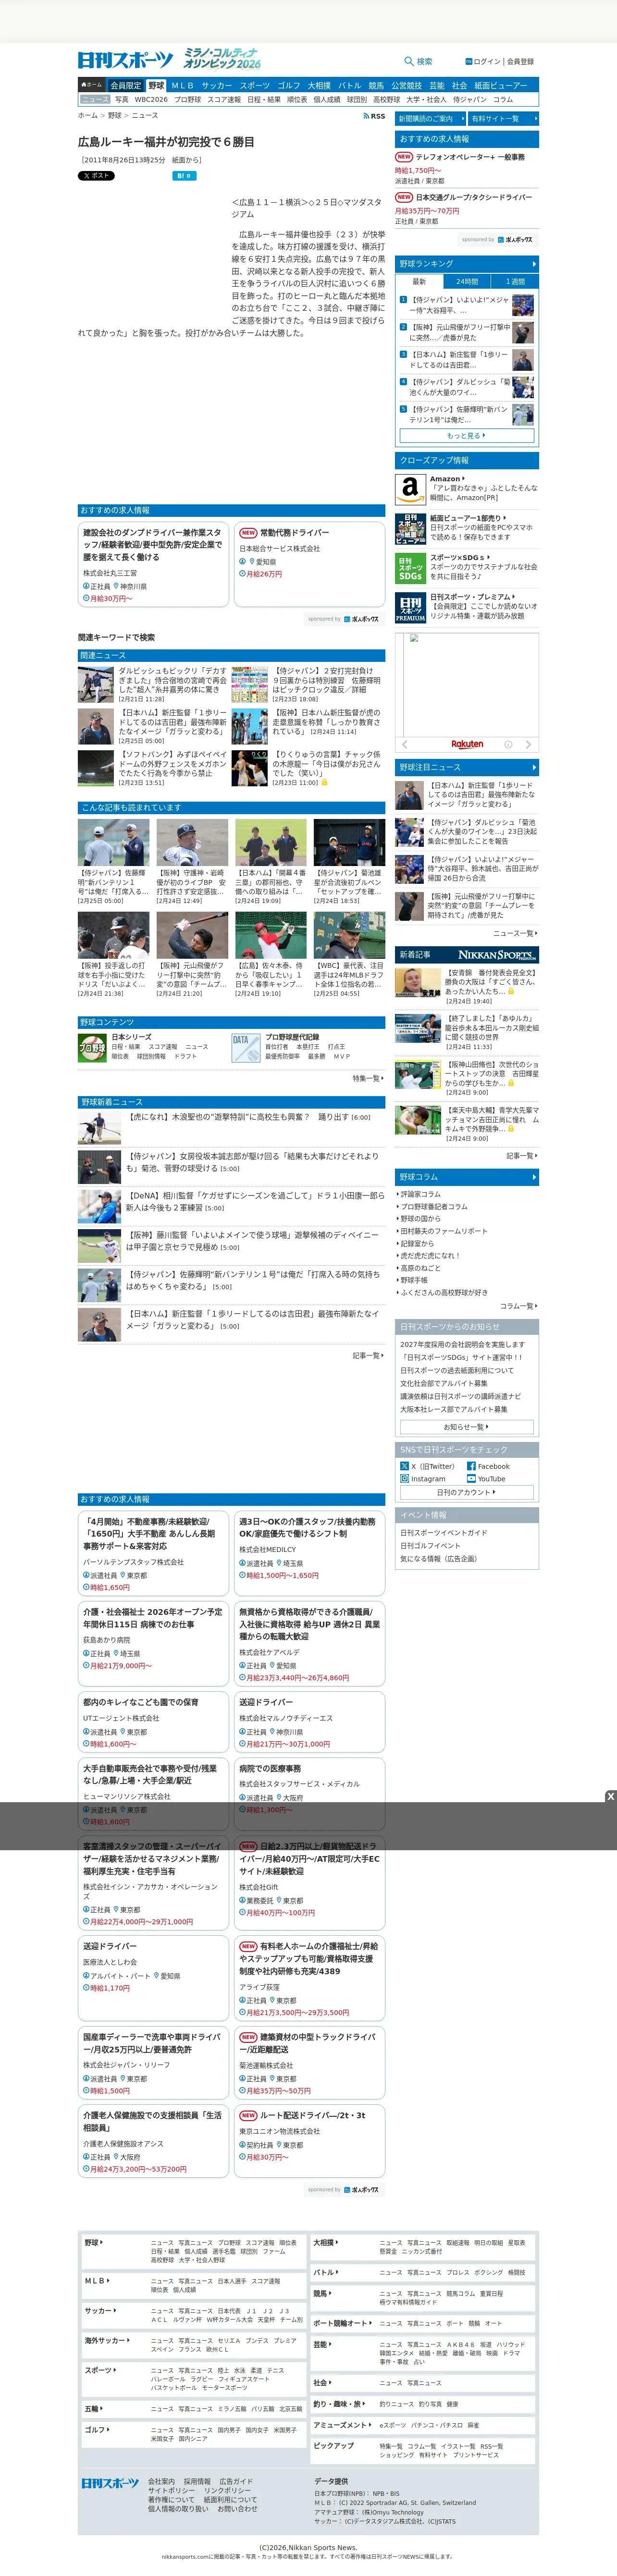
Task: Select the サッカー navigation tab
Action: (x=216, y=86)
